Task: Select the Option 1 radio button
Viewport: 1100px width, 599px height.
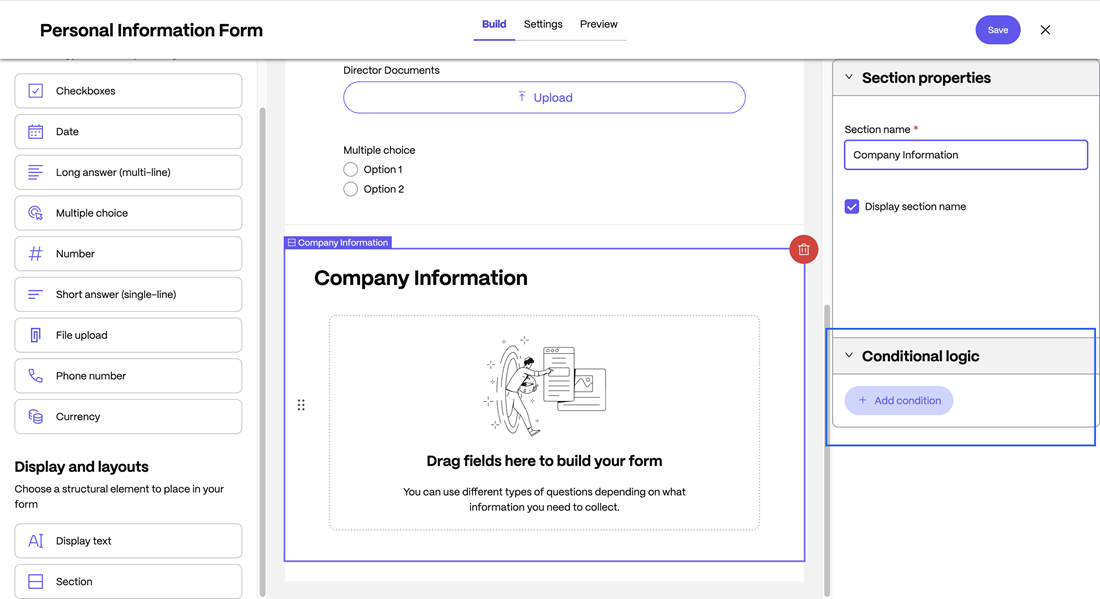Action: click(x=351, y=170)
